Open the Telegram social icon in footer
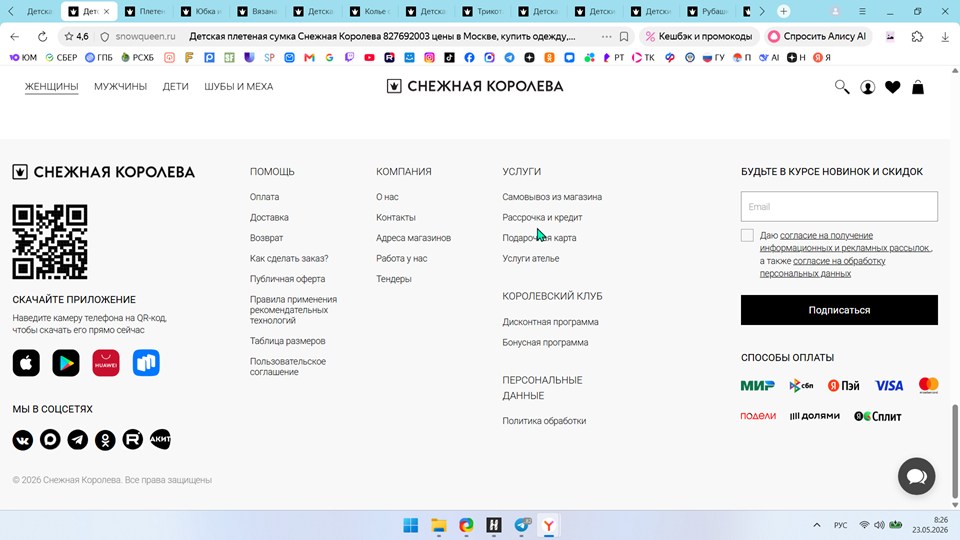The height and width of the screenshot is (540, 960). pyautogui.click(x=78, y=440)
